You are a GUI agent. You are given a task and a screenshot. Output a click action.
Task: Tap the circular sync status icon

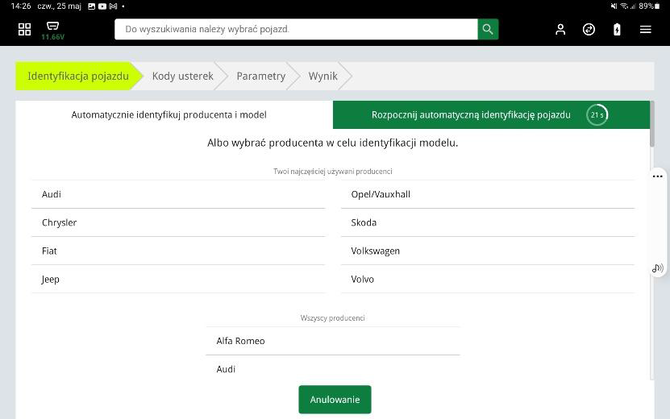click(589, 29)
